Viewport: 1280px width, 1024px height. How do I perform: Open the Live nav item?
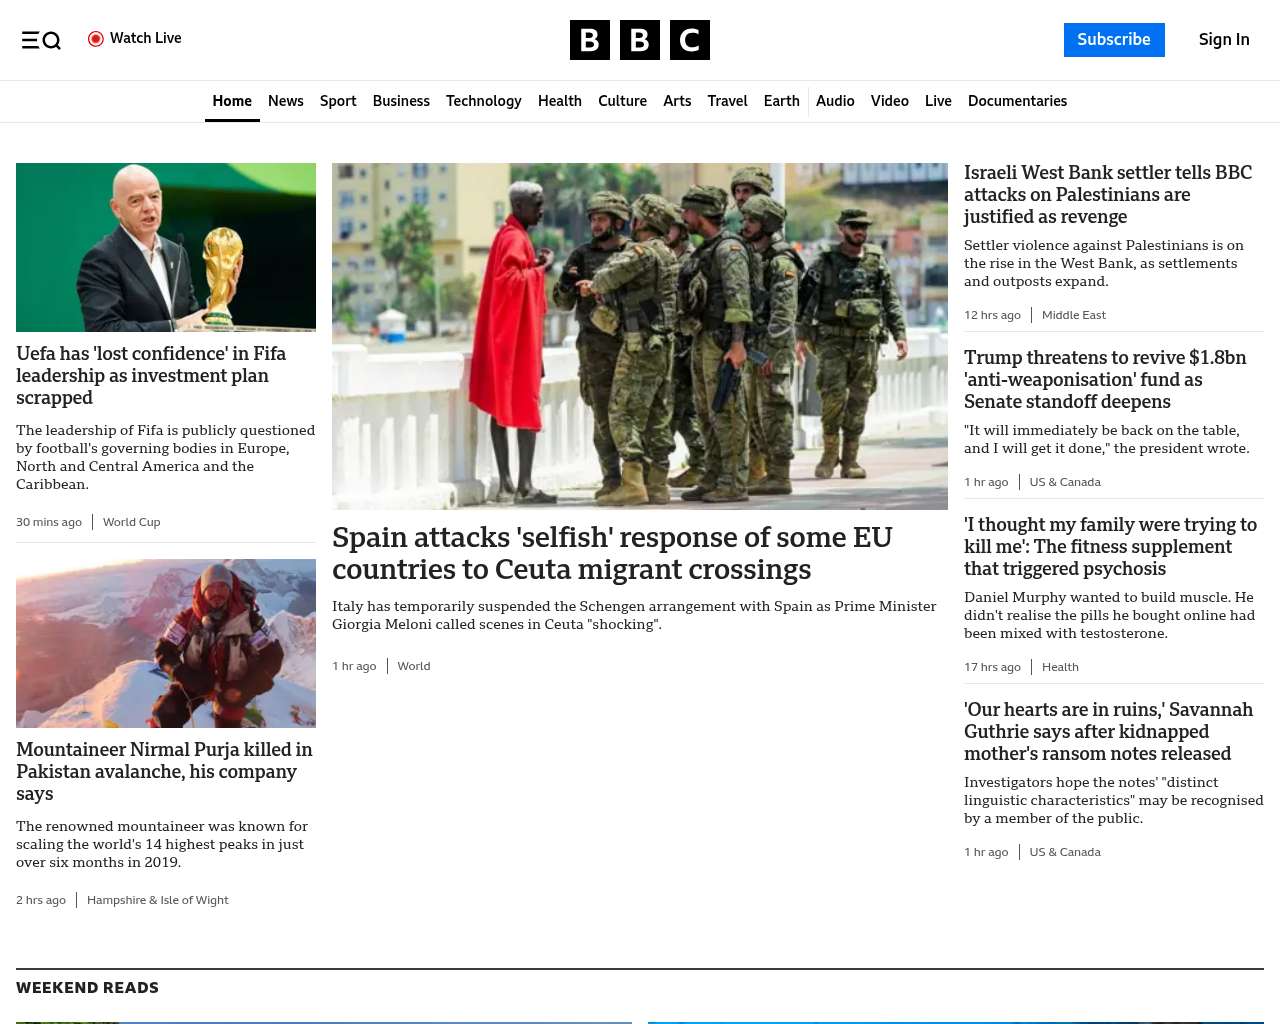938,101
